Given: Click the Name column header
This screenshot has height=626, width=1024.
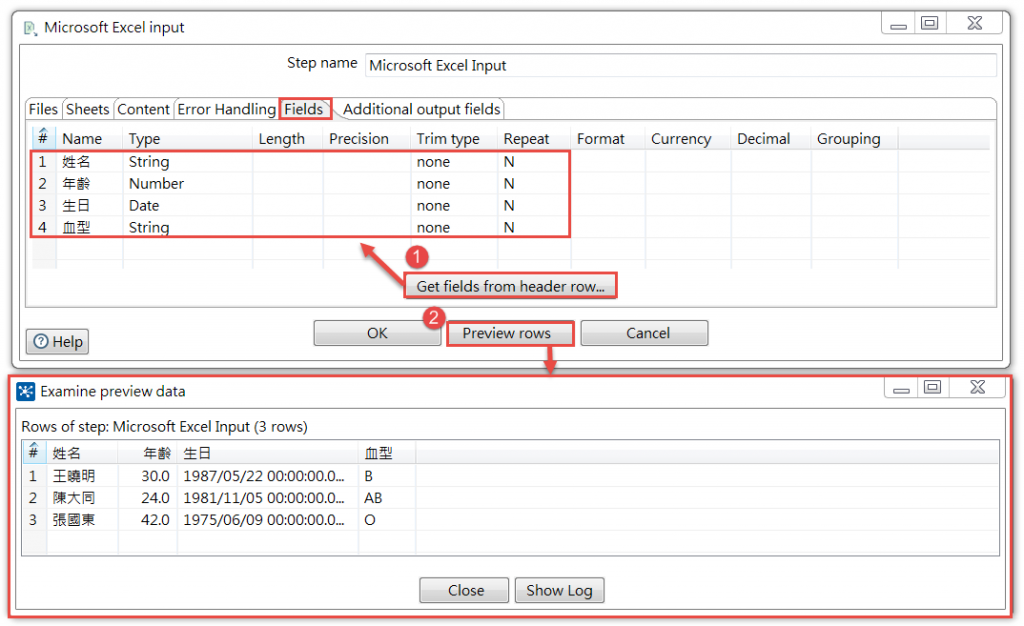Looking at the screenshot, I should [89, 139].
